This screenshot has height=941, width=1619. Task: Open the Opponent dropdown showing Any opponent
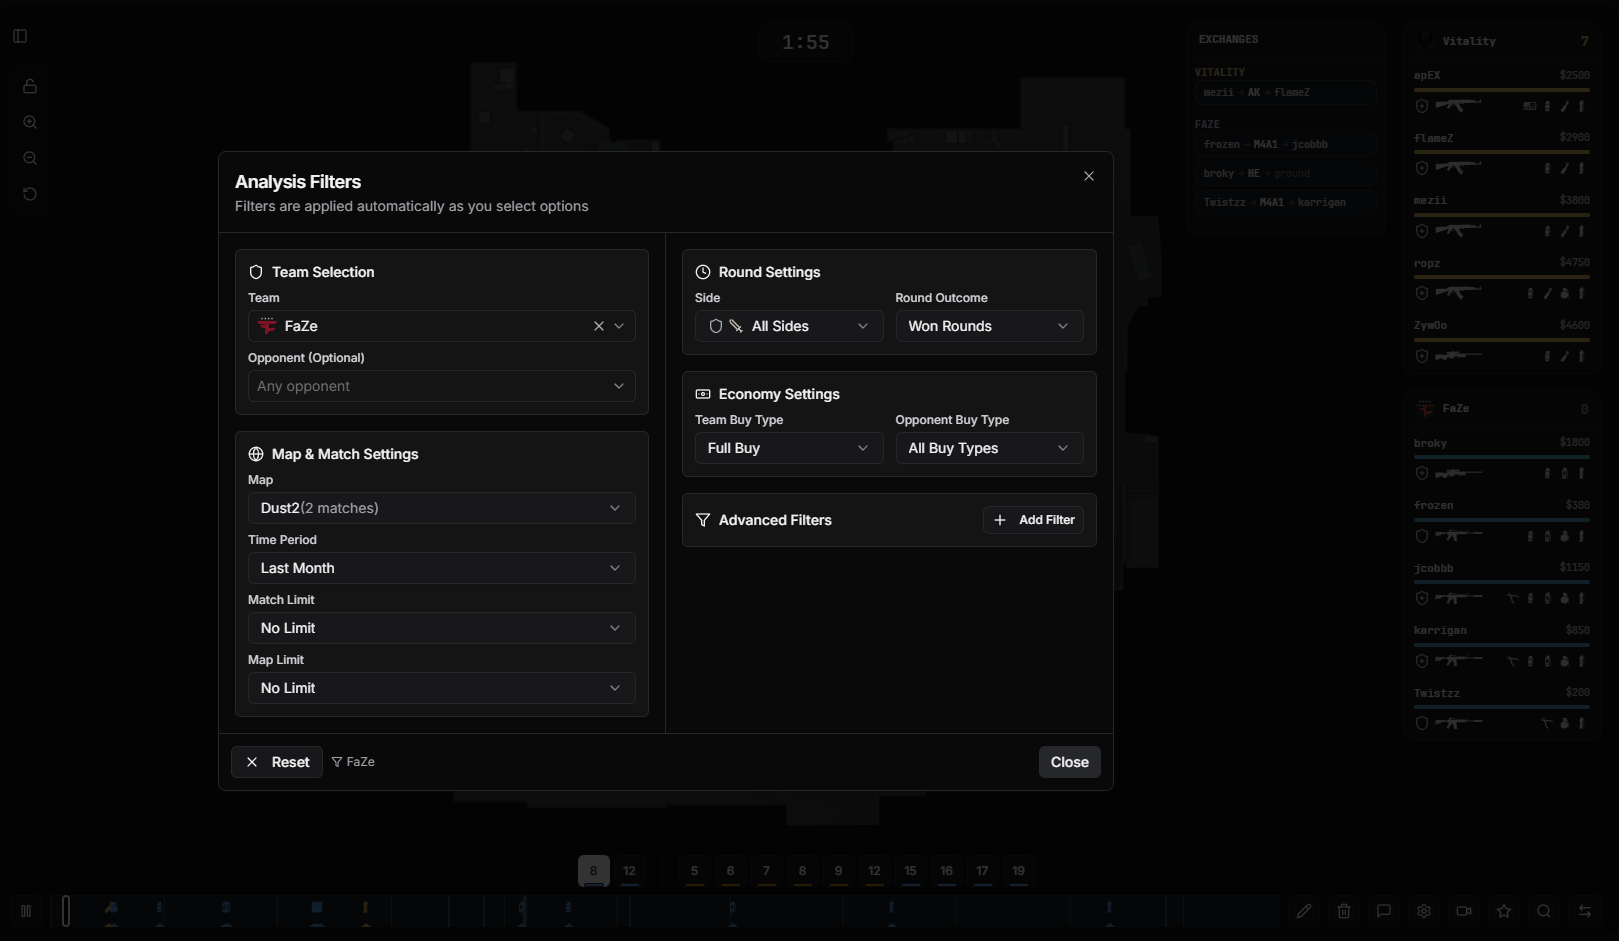(441, 386)
